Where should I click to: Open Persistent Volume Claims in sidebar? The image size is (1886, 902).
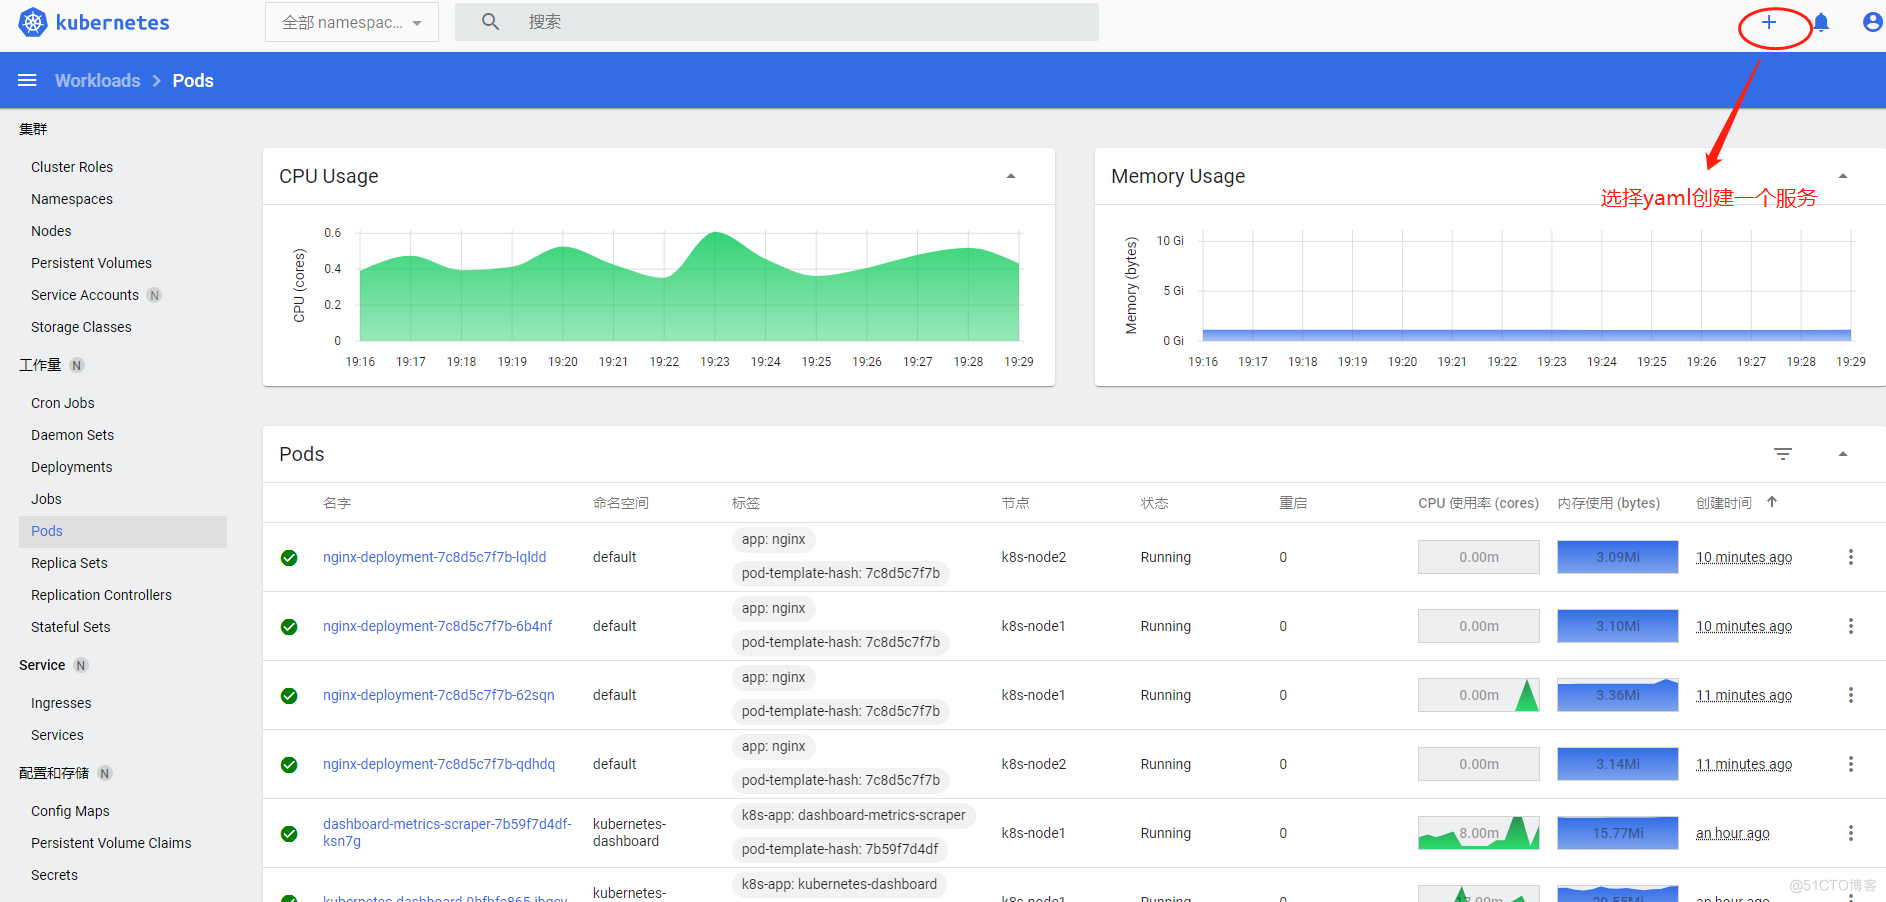(111, 843)
